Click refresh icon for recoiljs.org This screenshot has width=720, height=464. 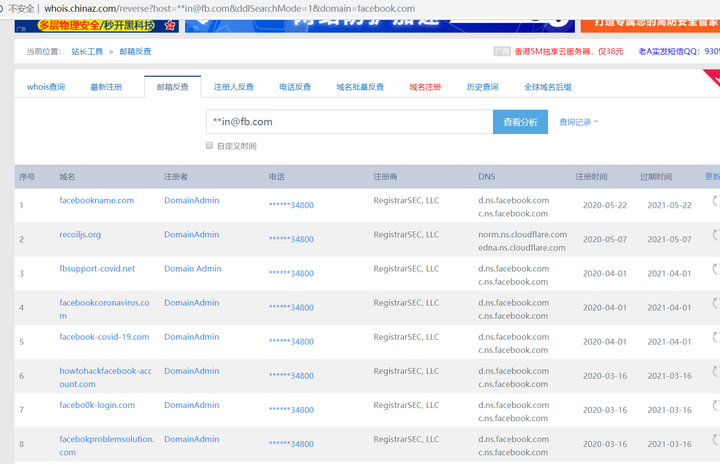(716, 235)
